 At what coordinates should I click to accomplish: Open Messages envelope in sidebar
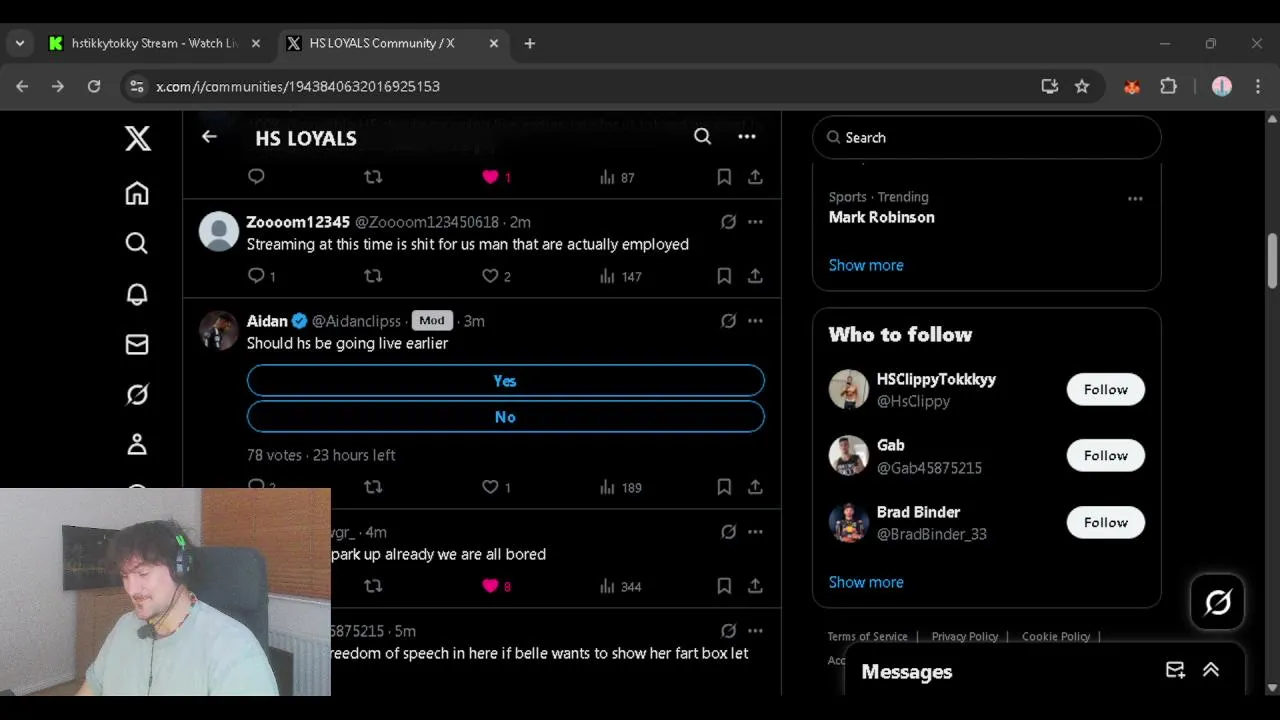click(137, 344)
